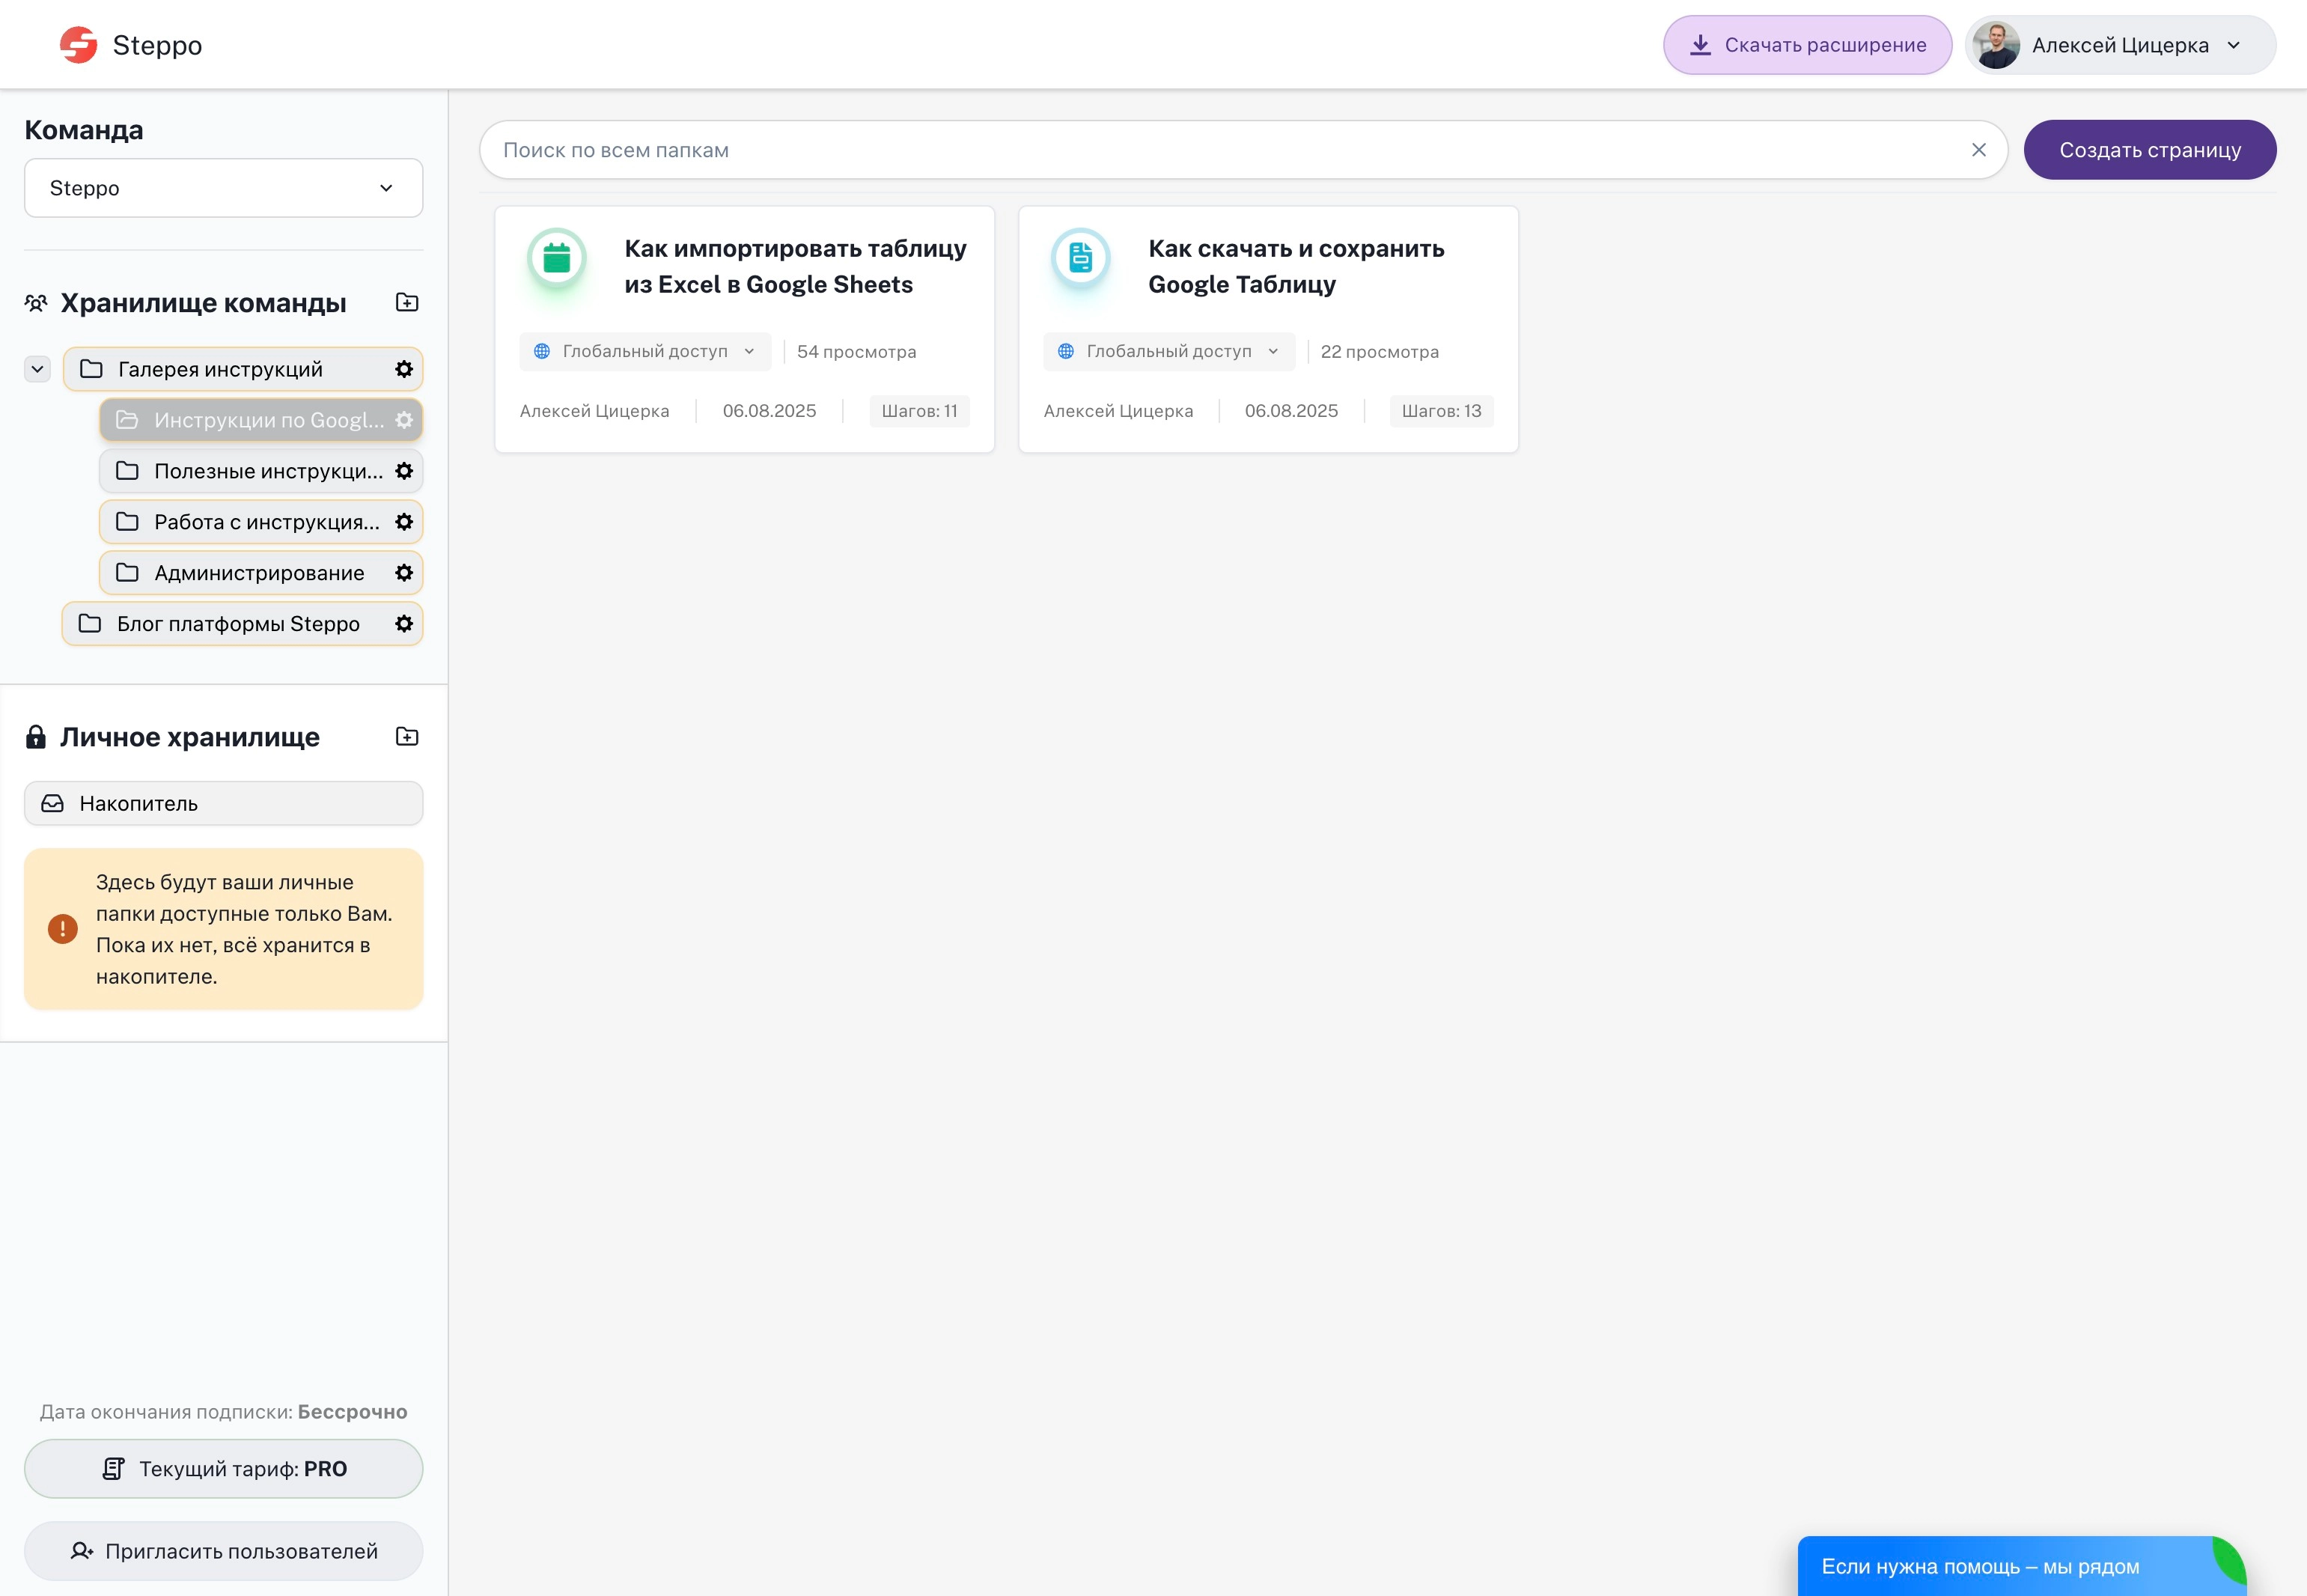Clear the search field with X icon
Screen dimensions: 2307x1596
(x=1978, y=150)
